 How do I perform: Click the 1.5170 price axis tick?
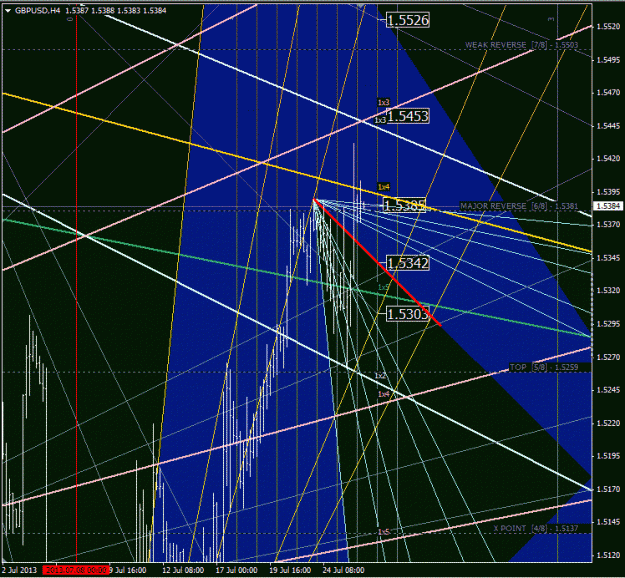(608, 489)
